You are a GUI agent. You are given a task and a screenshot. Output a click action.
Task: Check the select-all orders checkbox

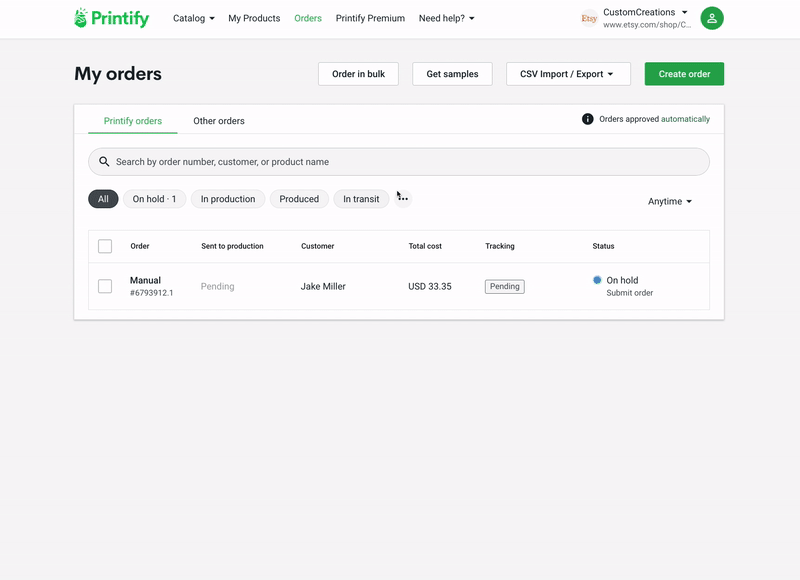click(x=105, y=246)
